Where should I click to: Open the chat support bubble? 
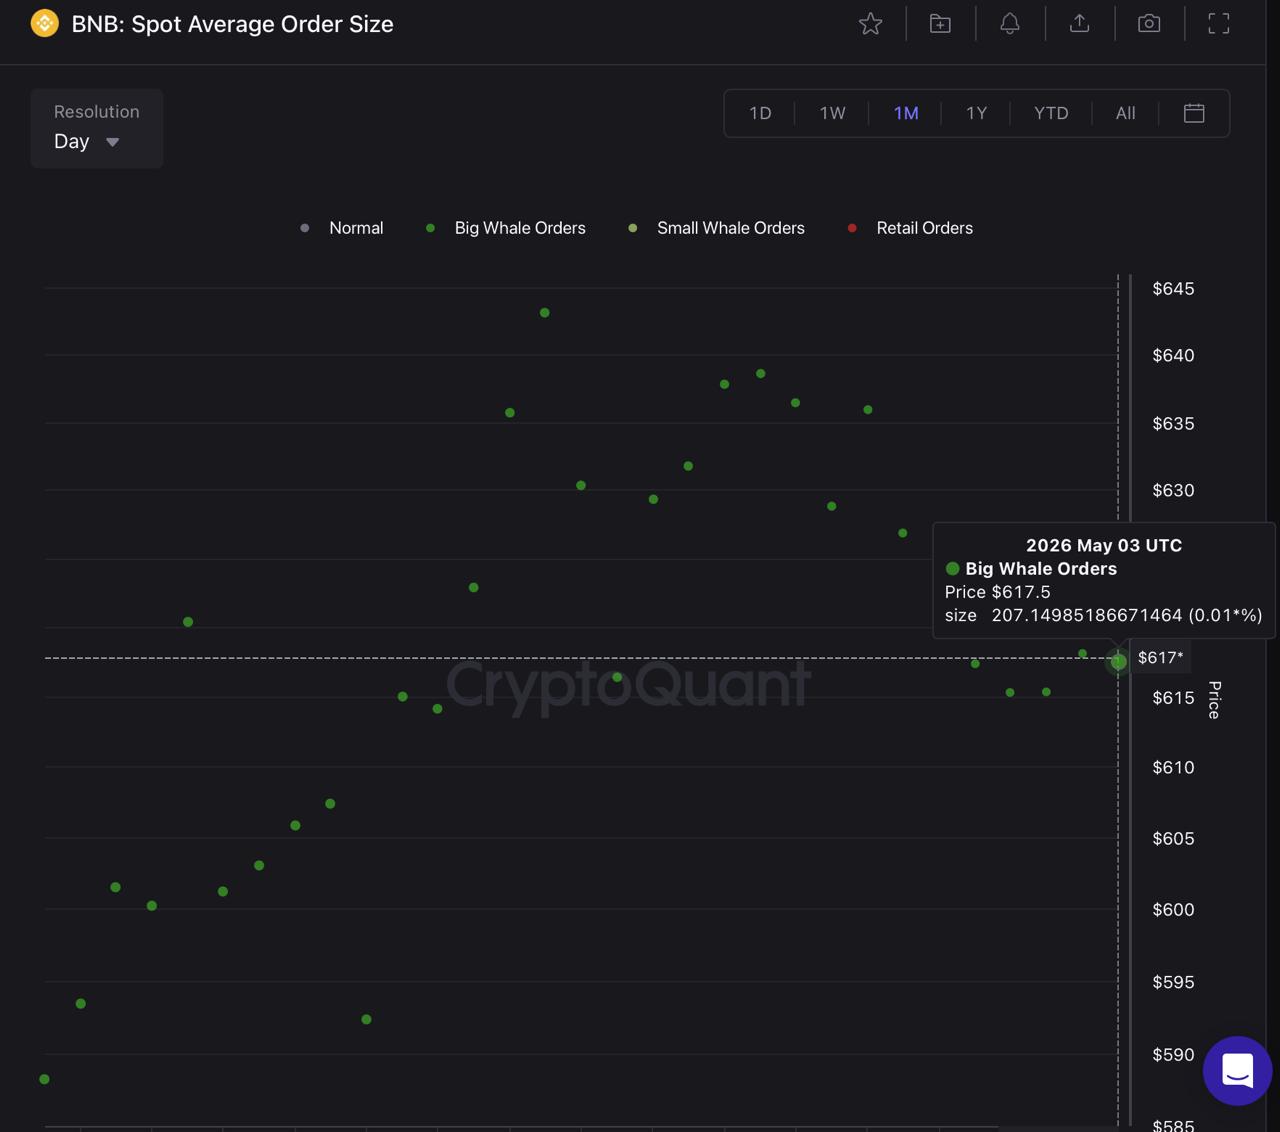coord(1237,1070)
